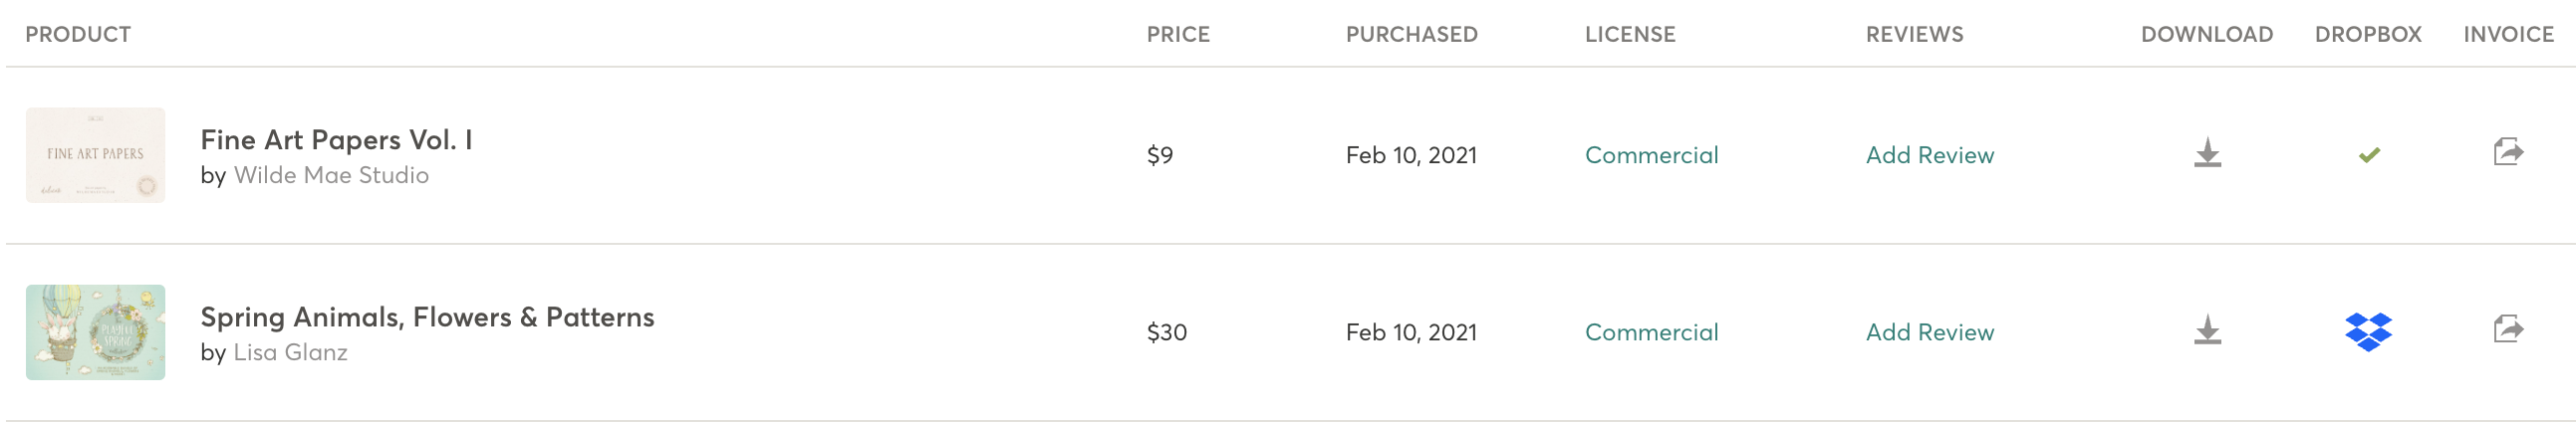The width and height of the screenshot is (2576, 422).
Task: Add Review for Spring Animals
Action: pos(1929,332)
